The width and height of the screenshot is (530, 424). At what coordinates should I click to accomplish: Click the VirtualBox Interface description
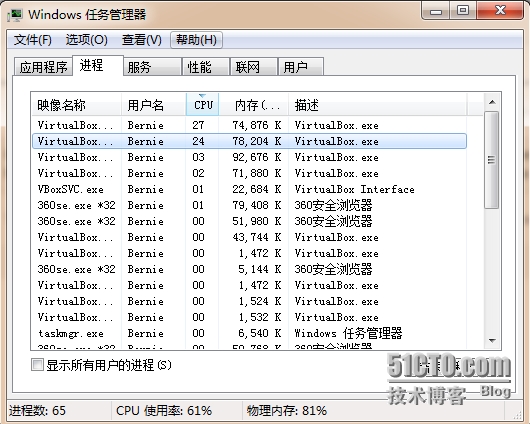coord(354,189)
